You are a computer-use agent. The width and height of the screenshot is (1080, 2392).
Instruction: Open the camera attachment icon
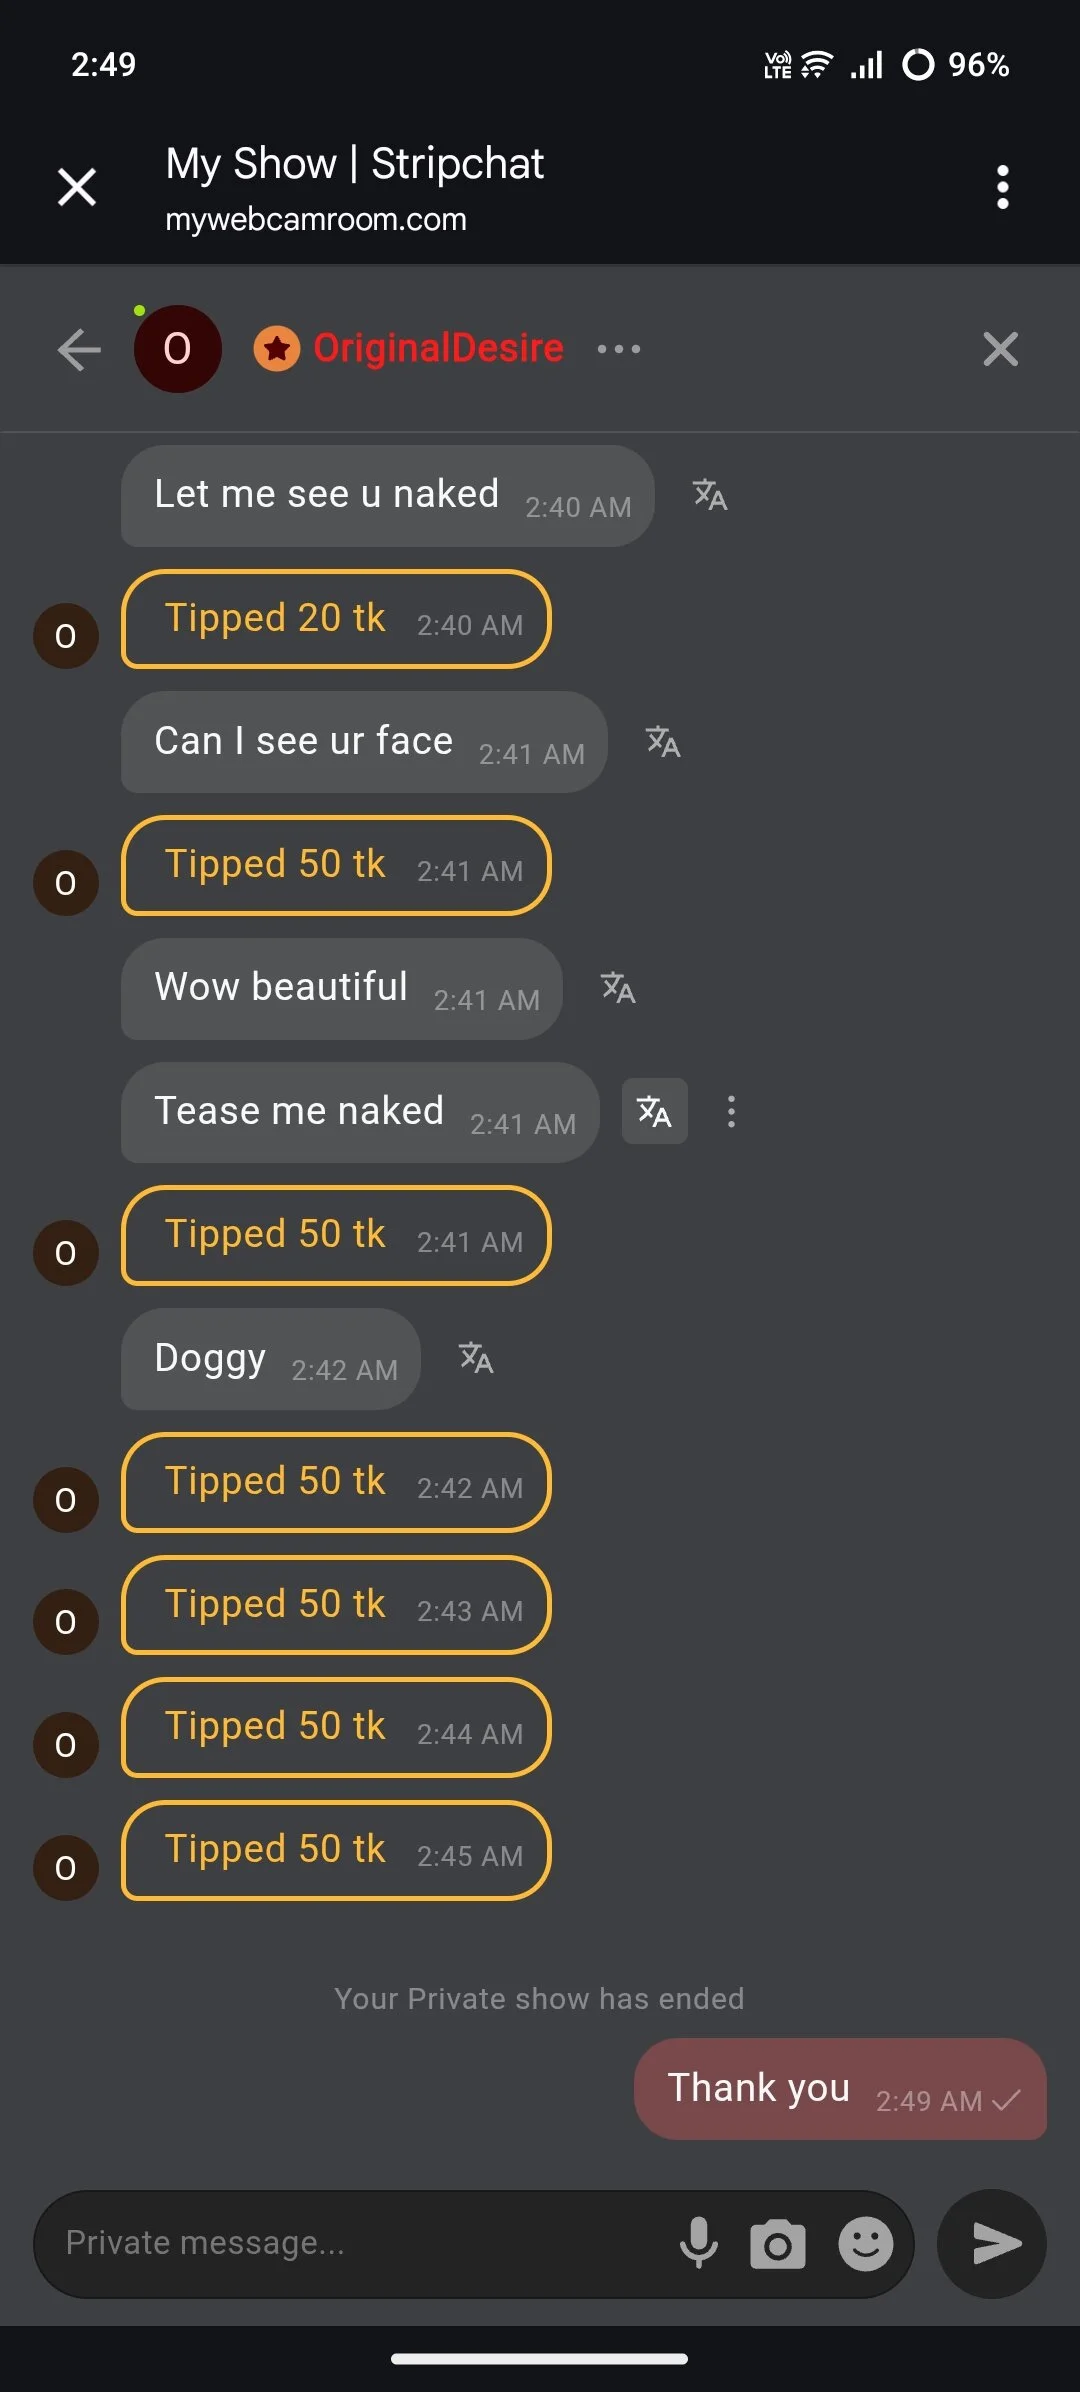tap(778, 2243)
